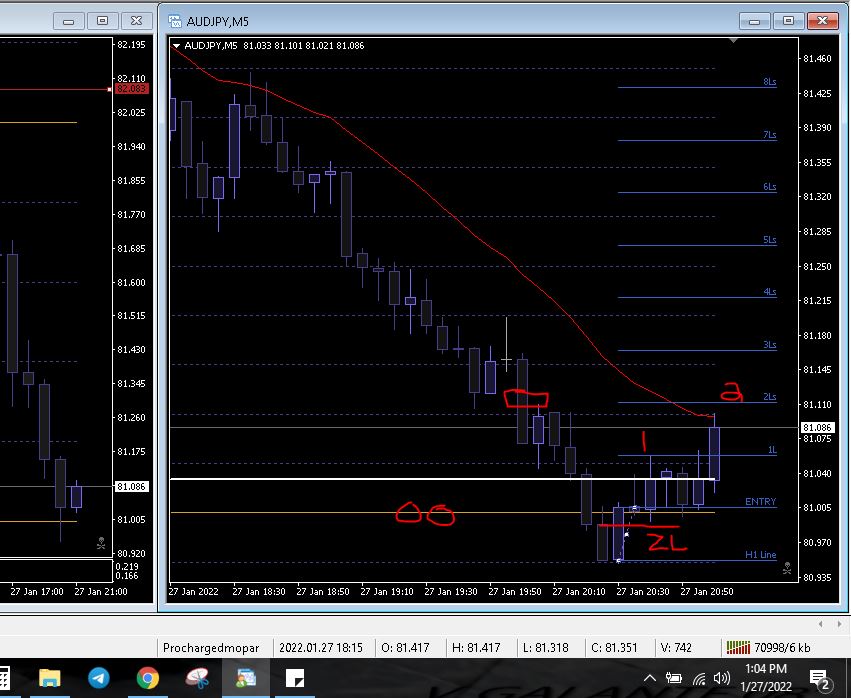This screenshot has height=698, width=851.
Task: Close the left chart window
Action: [x=136, y=21]
